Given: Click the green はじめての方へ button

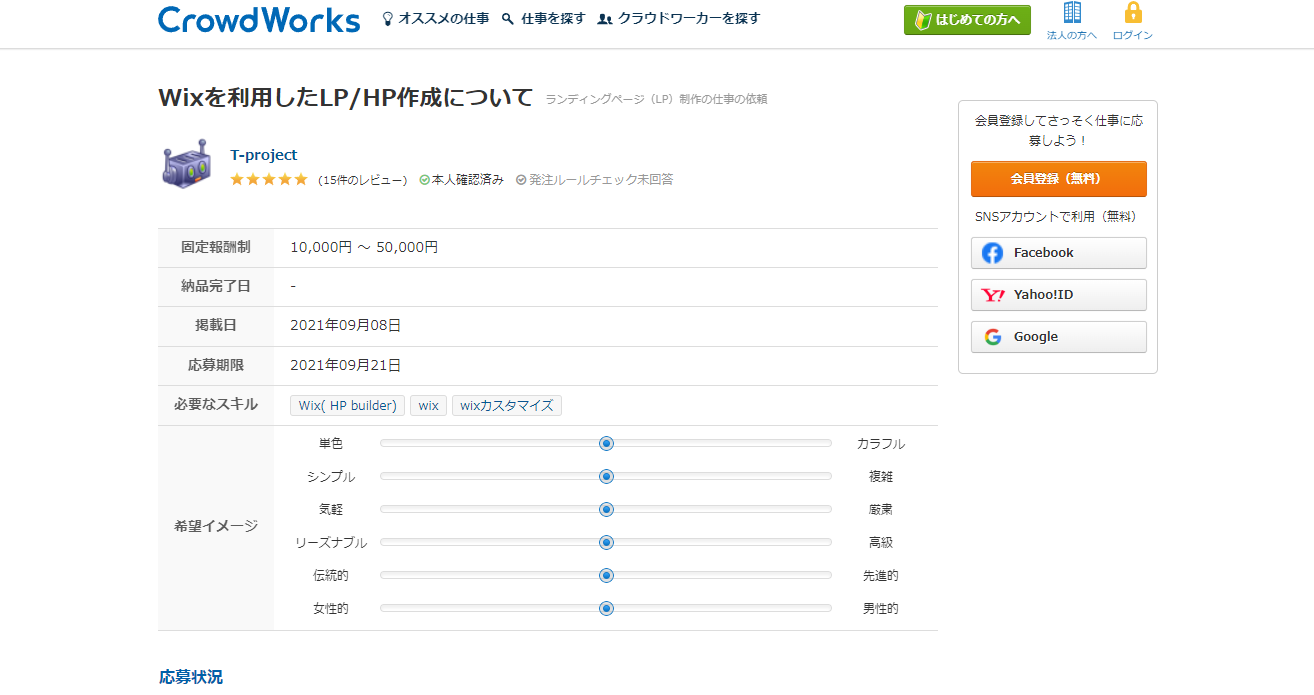Looking at the screenshot, I should point(967,20).
